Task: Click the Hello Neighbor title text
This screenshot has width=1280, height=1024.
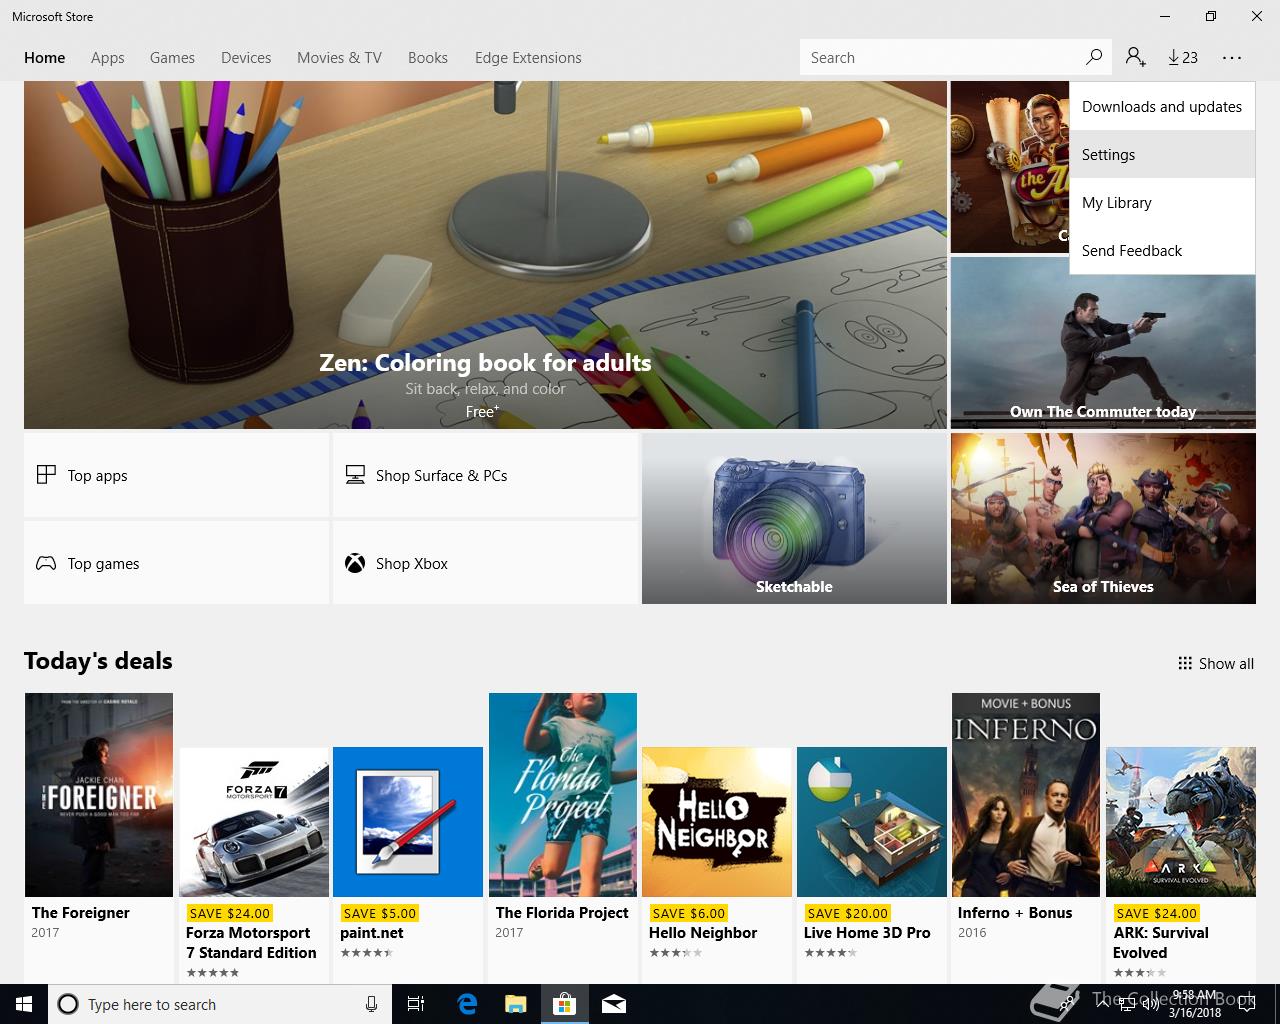Action: [x=703, y=933]
